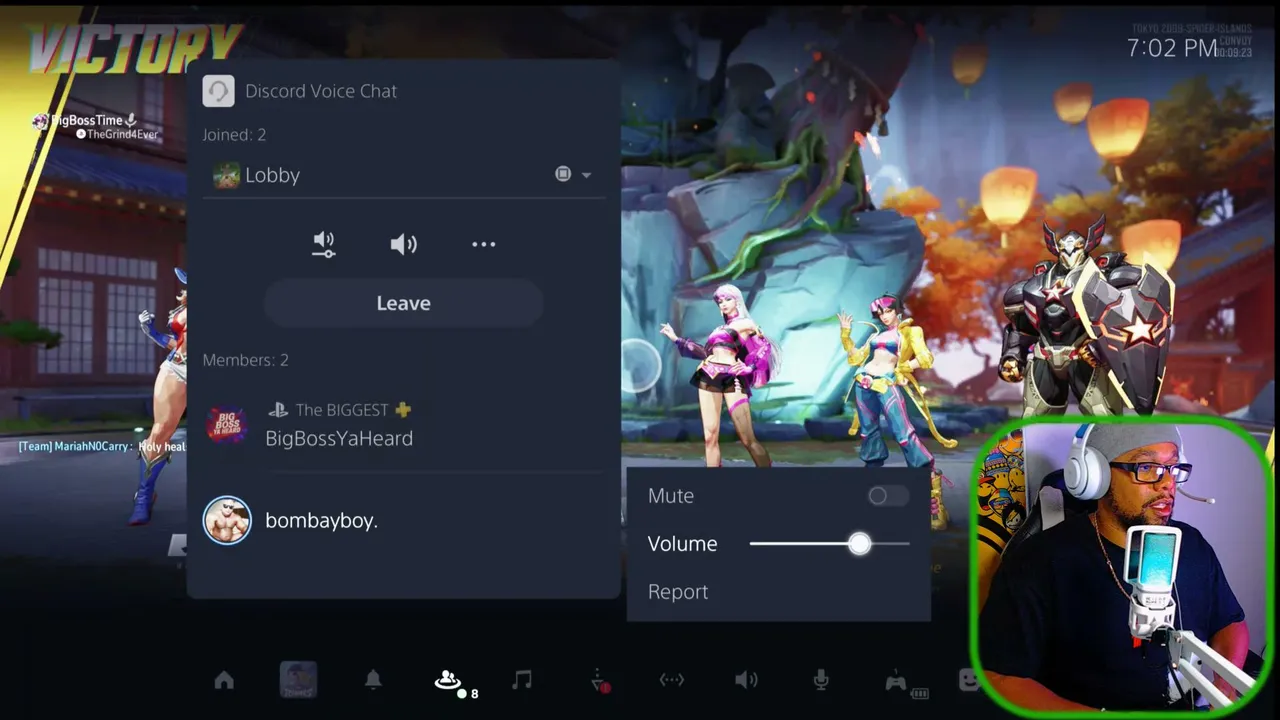This screenshot has width=1280, height=720.
Task: Select the profile avatar tile in the control center
Action: pos(298,680)
